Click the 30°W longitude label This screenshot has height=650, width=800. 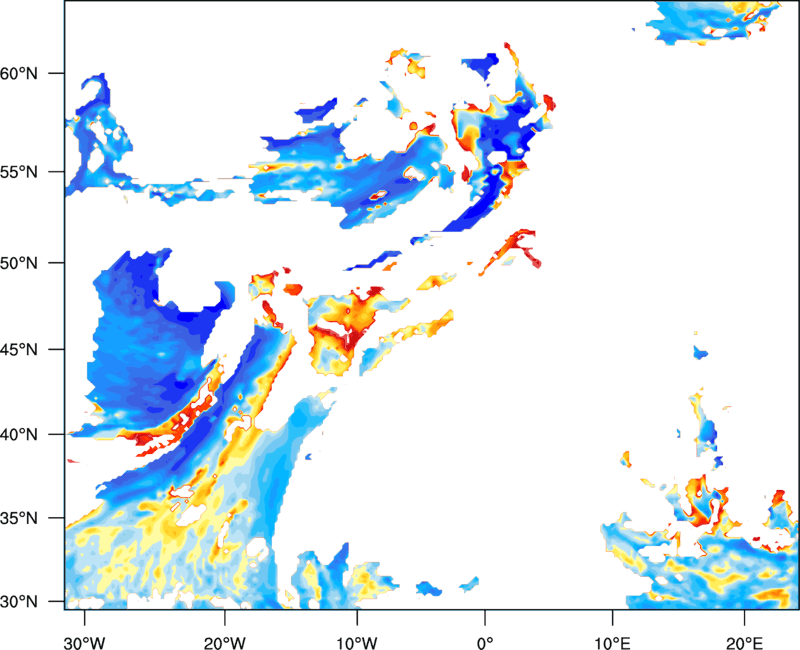(84, 643)
